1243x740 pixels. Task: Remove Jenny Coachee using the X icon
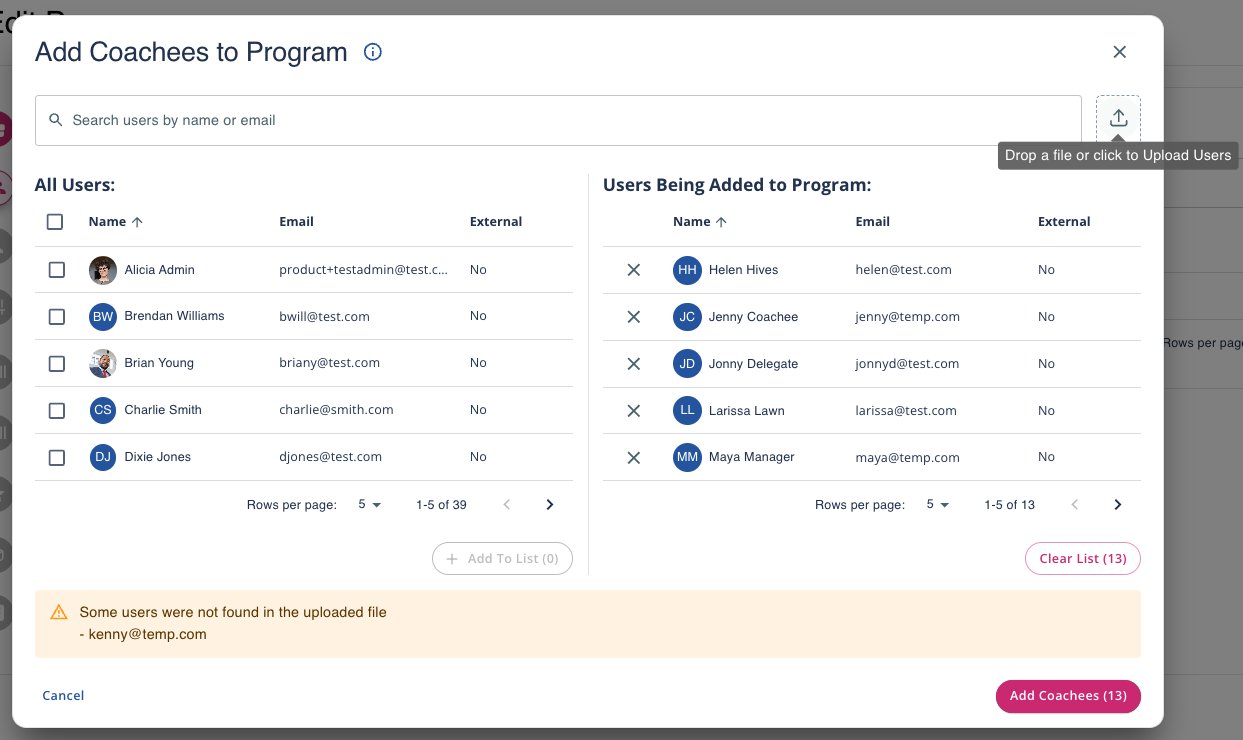pyautogui.click(x=633, y=317)
